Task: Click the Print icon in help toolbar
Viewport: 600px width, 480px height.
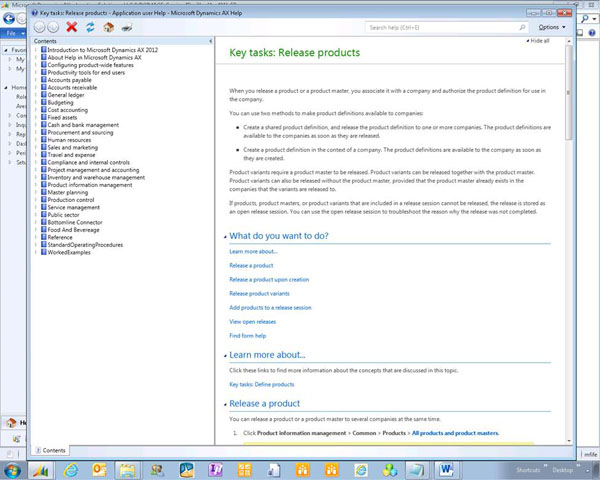Action: [127, 27]
